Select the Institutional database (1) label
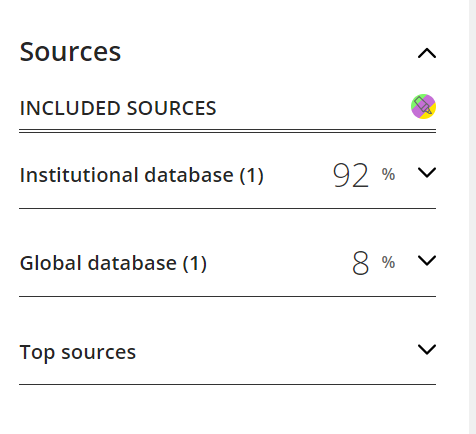 (142, 175)
